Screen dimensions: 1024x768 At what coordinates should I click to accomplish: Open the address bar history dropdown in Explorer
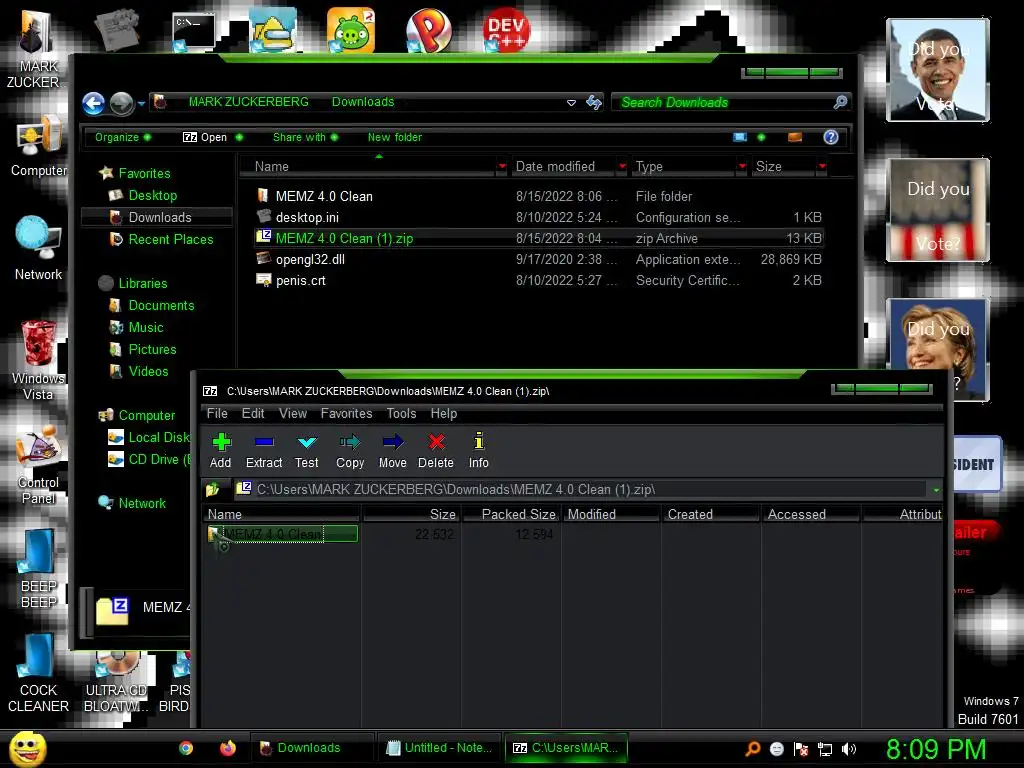coord(571,103)
